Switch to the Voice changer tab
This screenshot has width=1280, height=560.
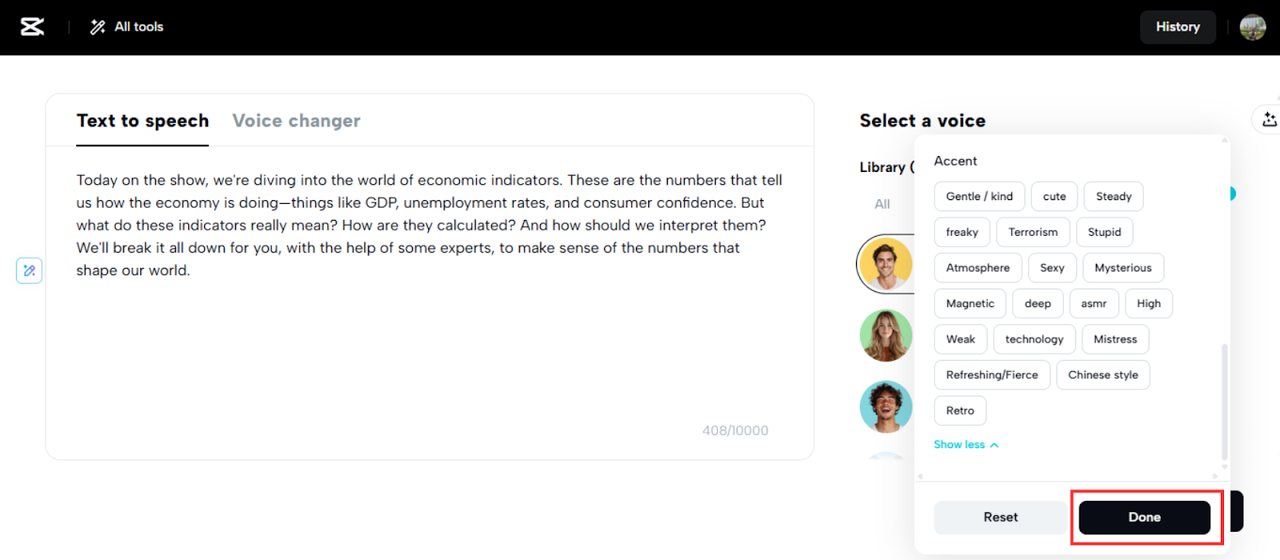[296, 121]
